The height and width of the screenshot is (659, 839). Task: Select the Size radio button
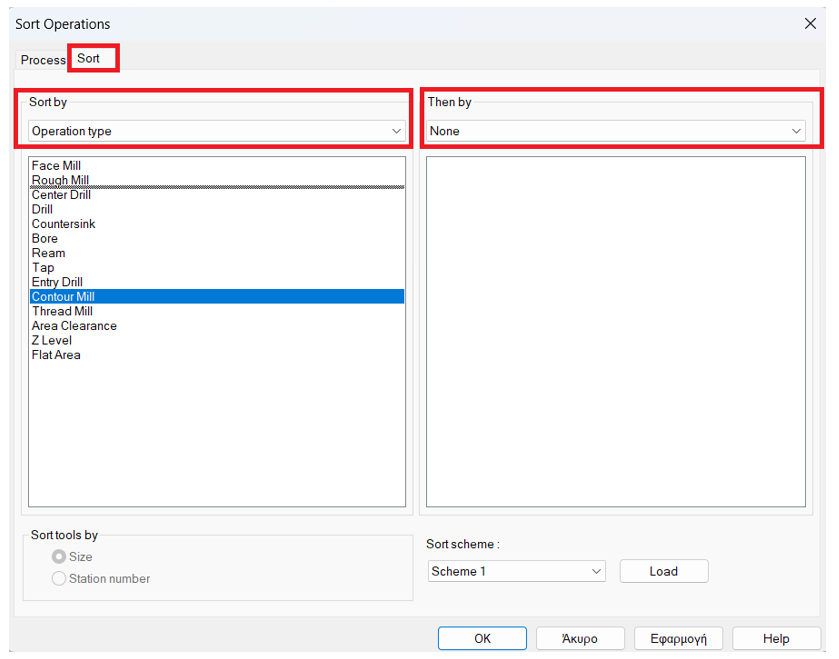[x=59, y=557]
